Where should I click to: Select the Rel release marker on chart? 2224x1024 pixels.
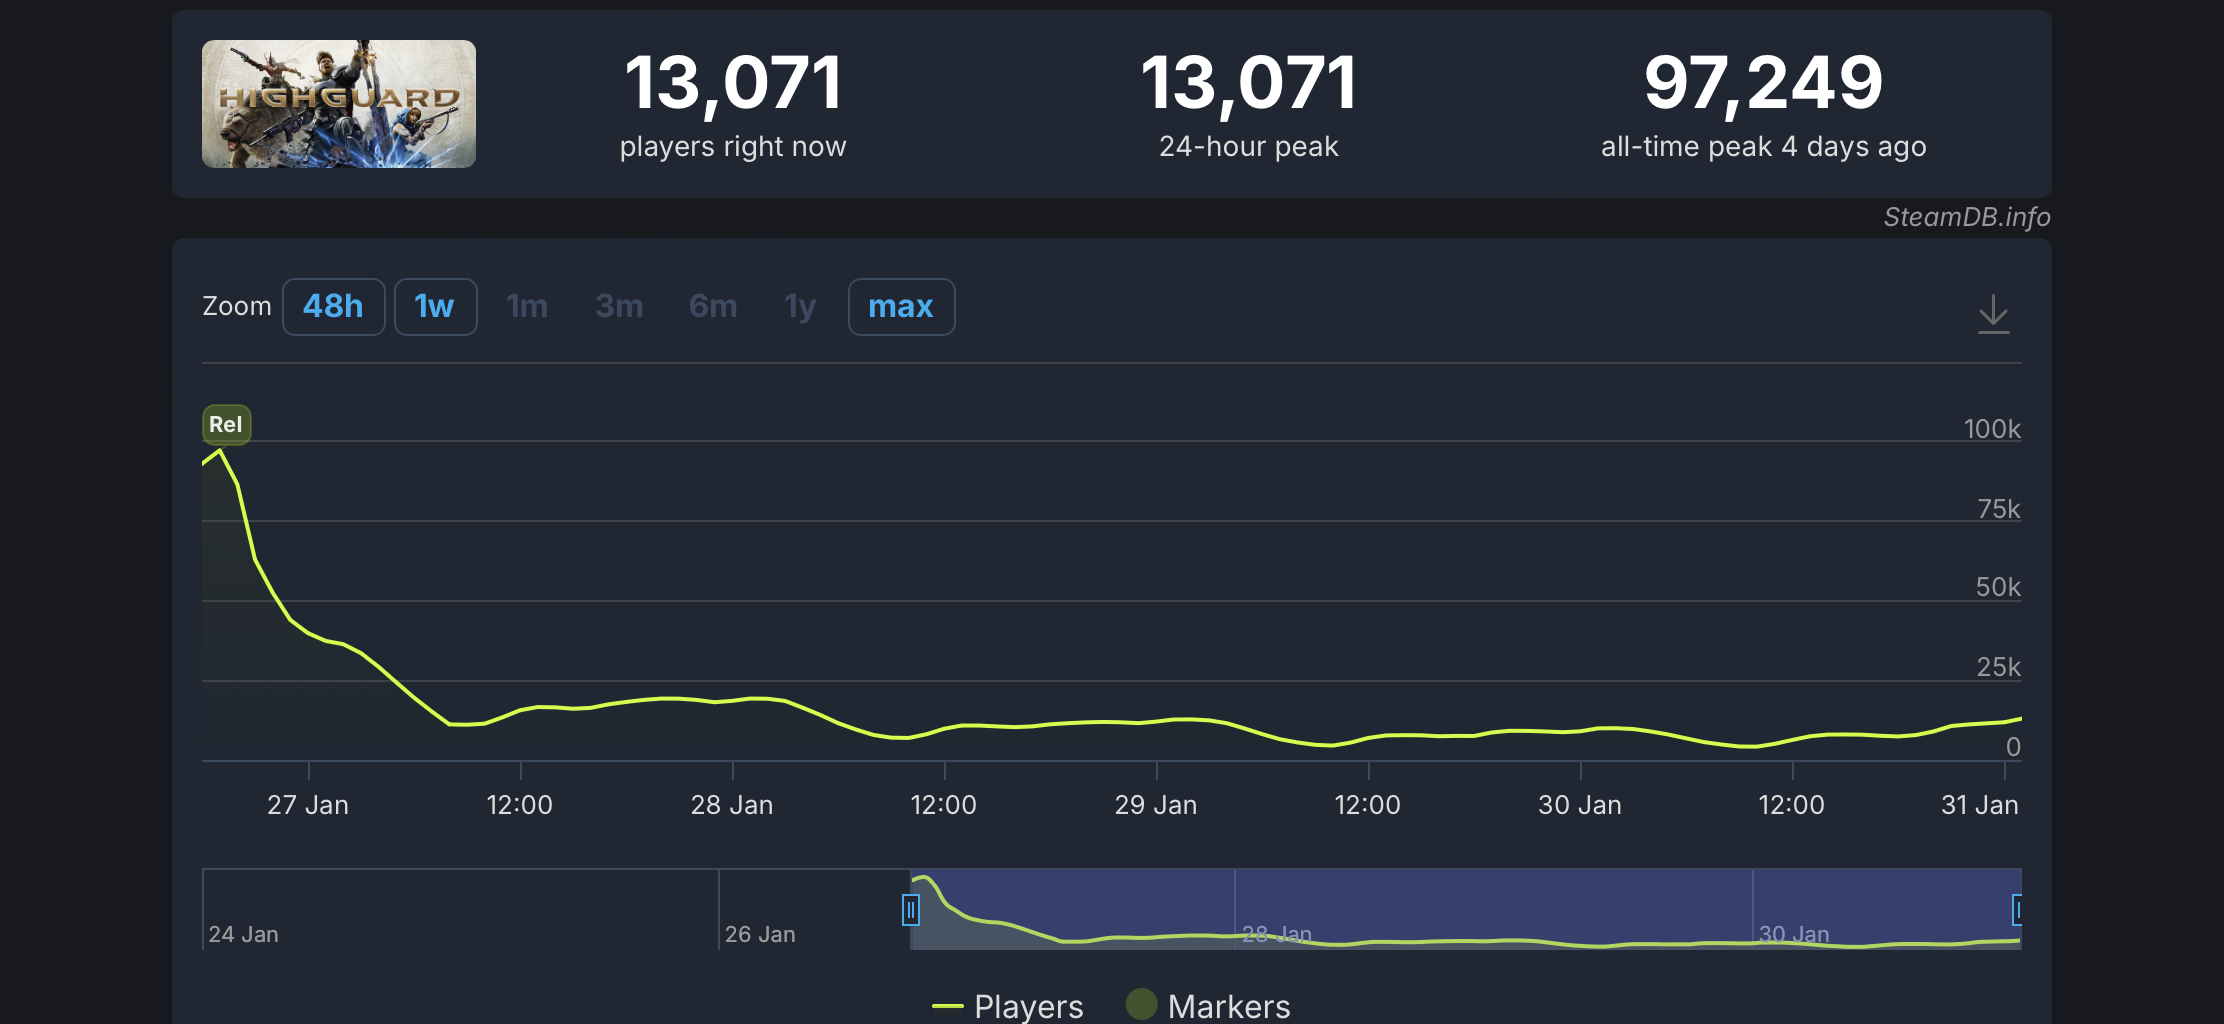(x=226, y=424)
